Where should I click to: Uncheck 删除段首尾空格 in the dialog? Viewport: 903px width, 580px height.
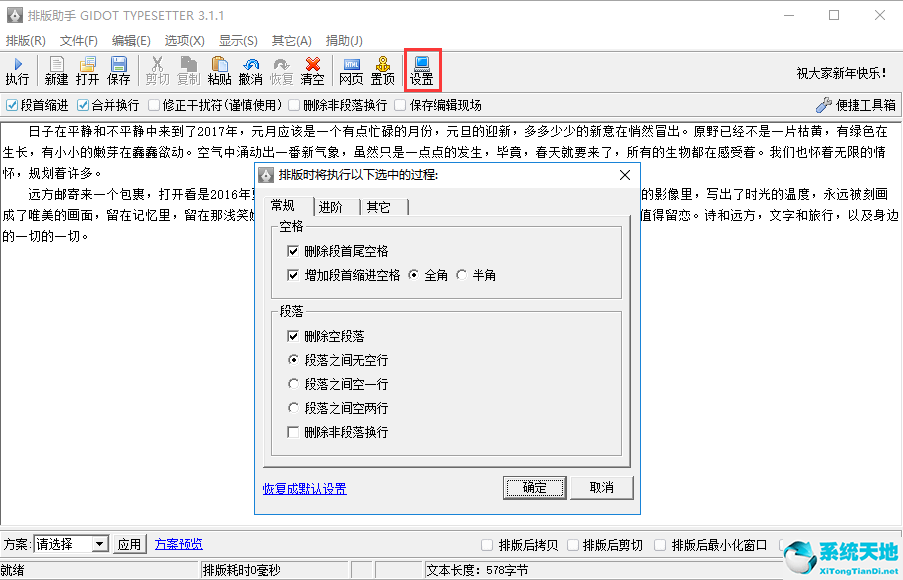click(293, 251)
